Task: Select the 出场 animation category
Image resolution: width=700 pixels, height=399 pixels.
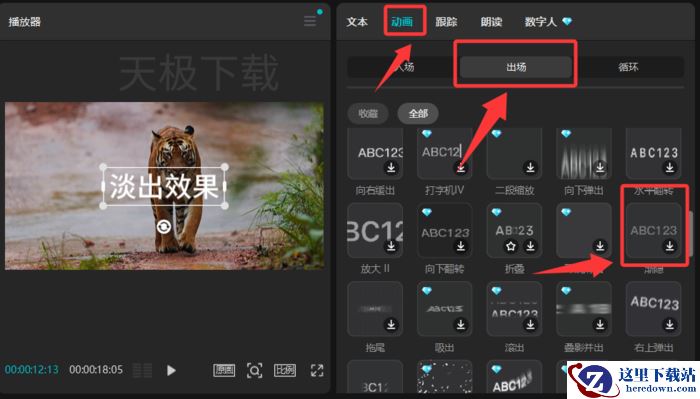Action: pyautogui.click(x=516, y=67)
